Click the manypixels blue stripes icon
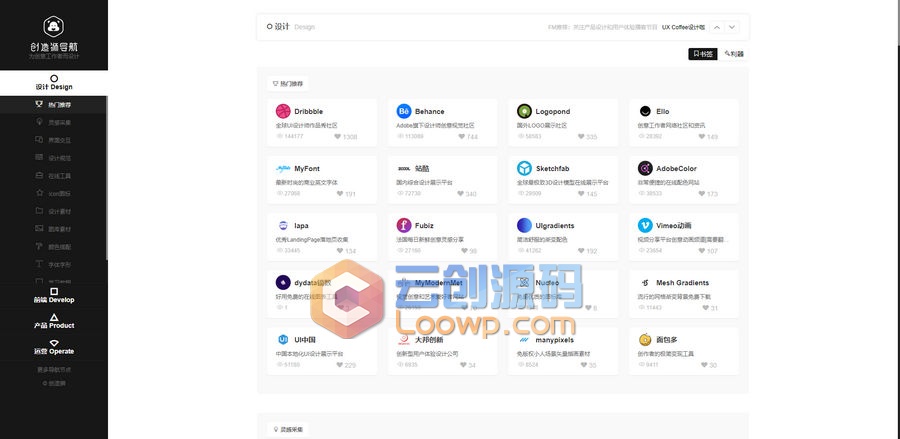The image size is (900, 439). tap(524, 340)
